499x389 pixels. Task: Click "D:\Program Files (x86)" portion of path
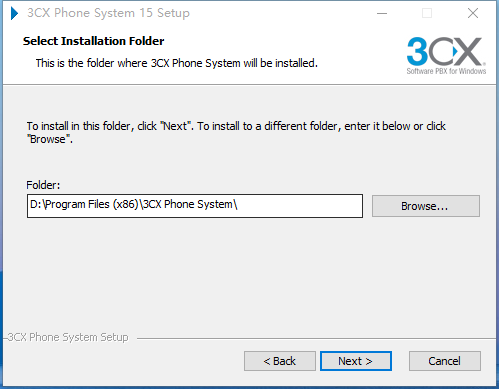click(84, 204)
